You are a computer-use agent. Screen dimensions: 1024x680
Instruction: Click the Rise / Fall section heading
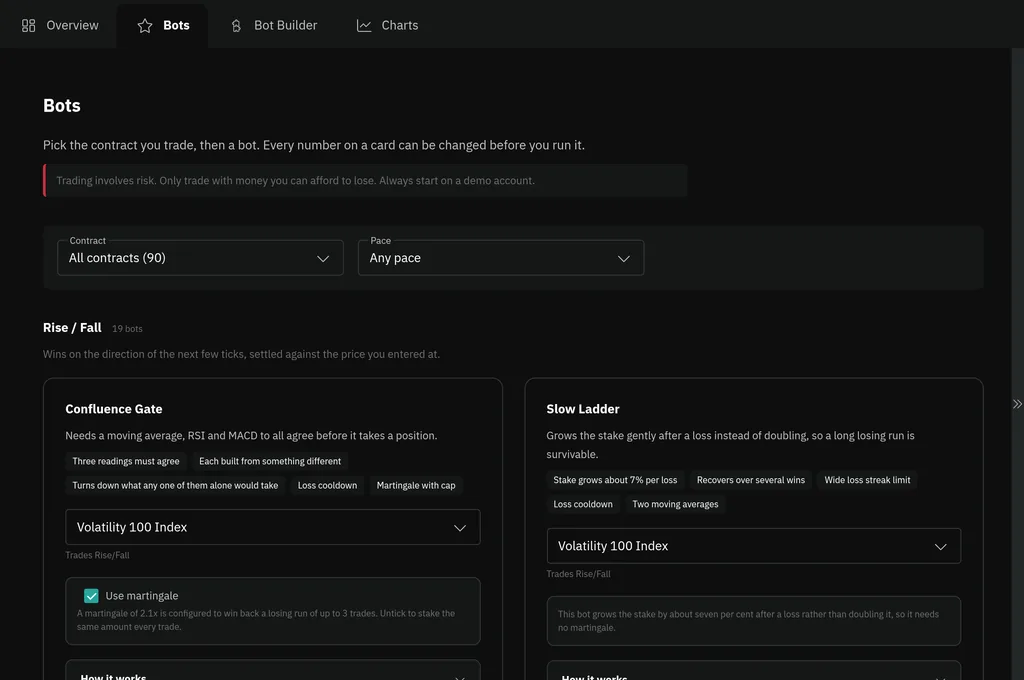(72, 328)
